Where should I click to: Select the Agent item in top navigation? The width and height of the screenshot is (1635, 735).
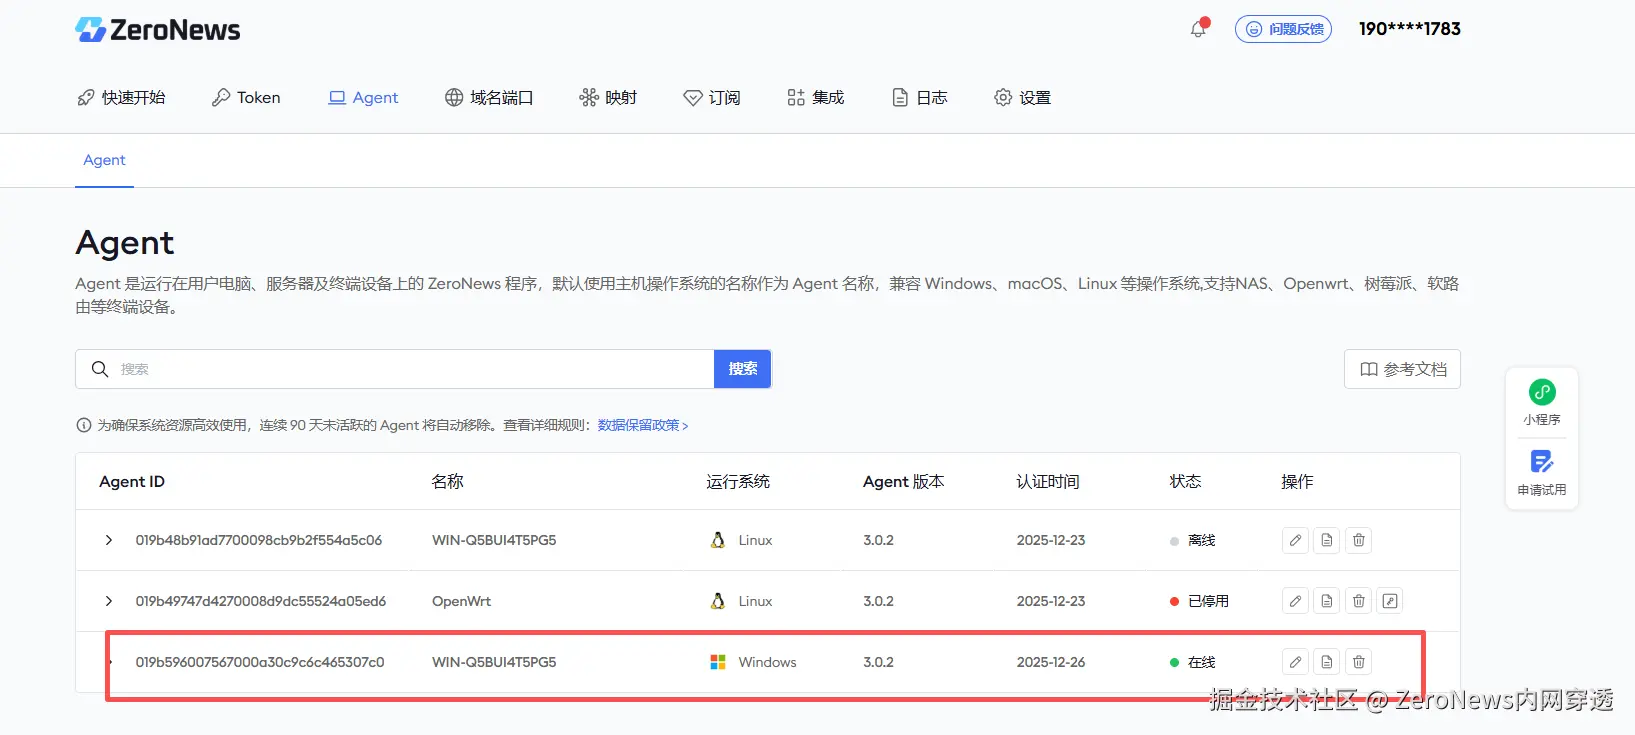[x=363, y=97]
